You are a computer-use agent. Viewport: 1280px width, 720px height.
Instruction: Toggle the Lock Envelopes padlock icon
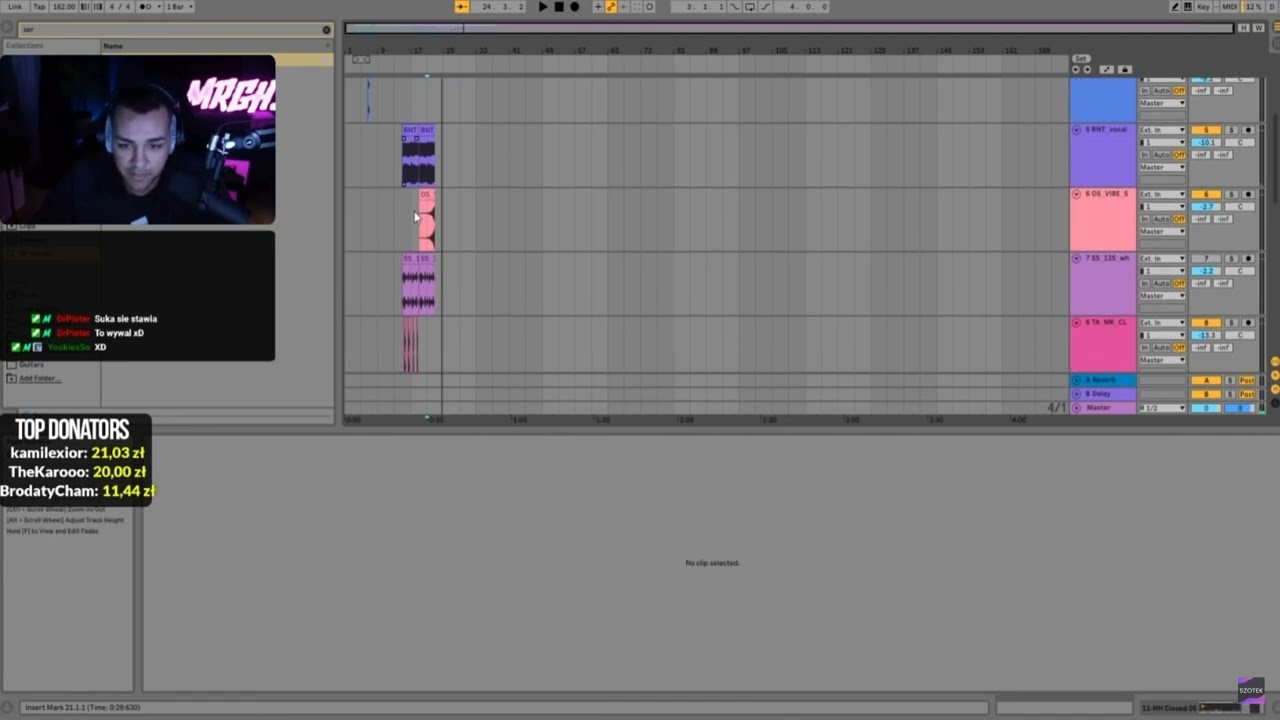pos(1125,70)
